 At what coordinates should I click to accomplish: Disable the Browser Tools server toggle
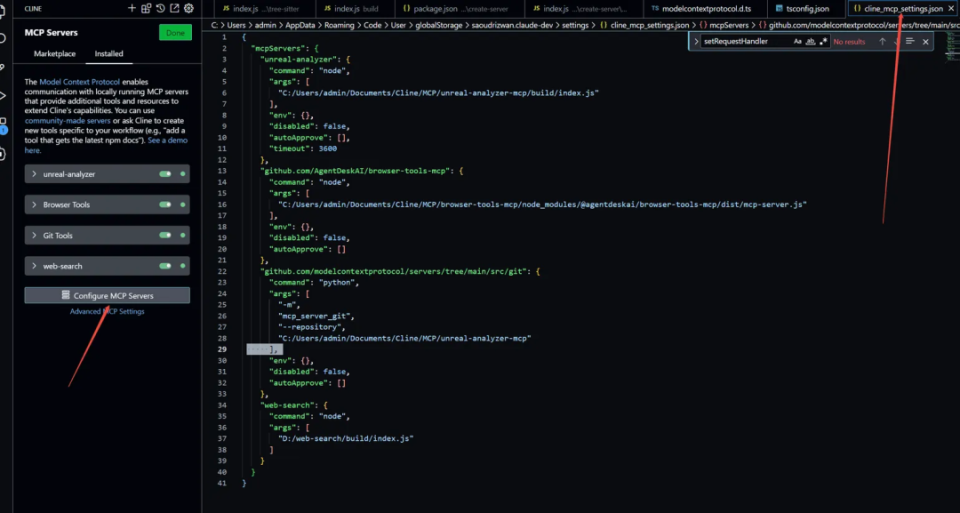click(x=165, y=204)
